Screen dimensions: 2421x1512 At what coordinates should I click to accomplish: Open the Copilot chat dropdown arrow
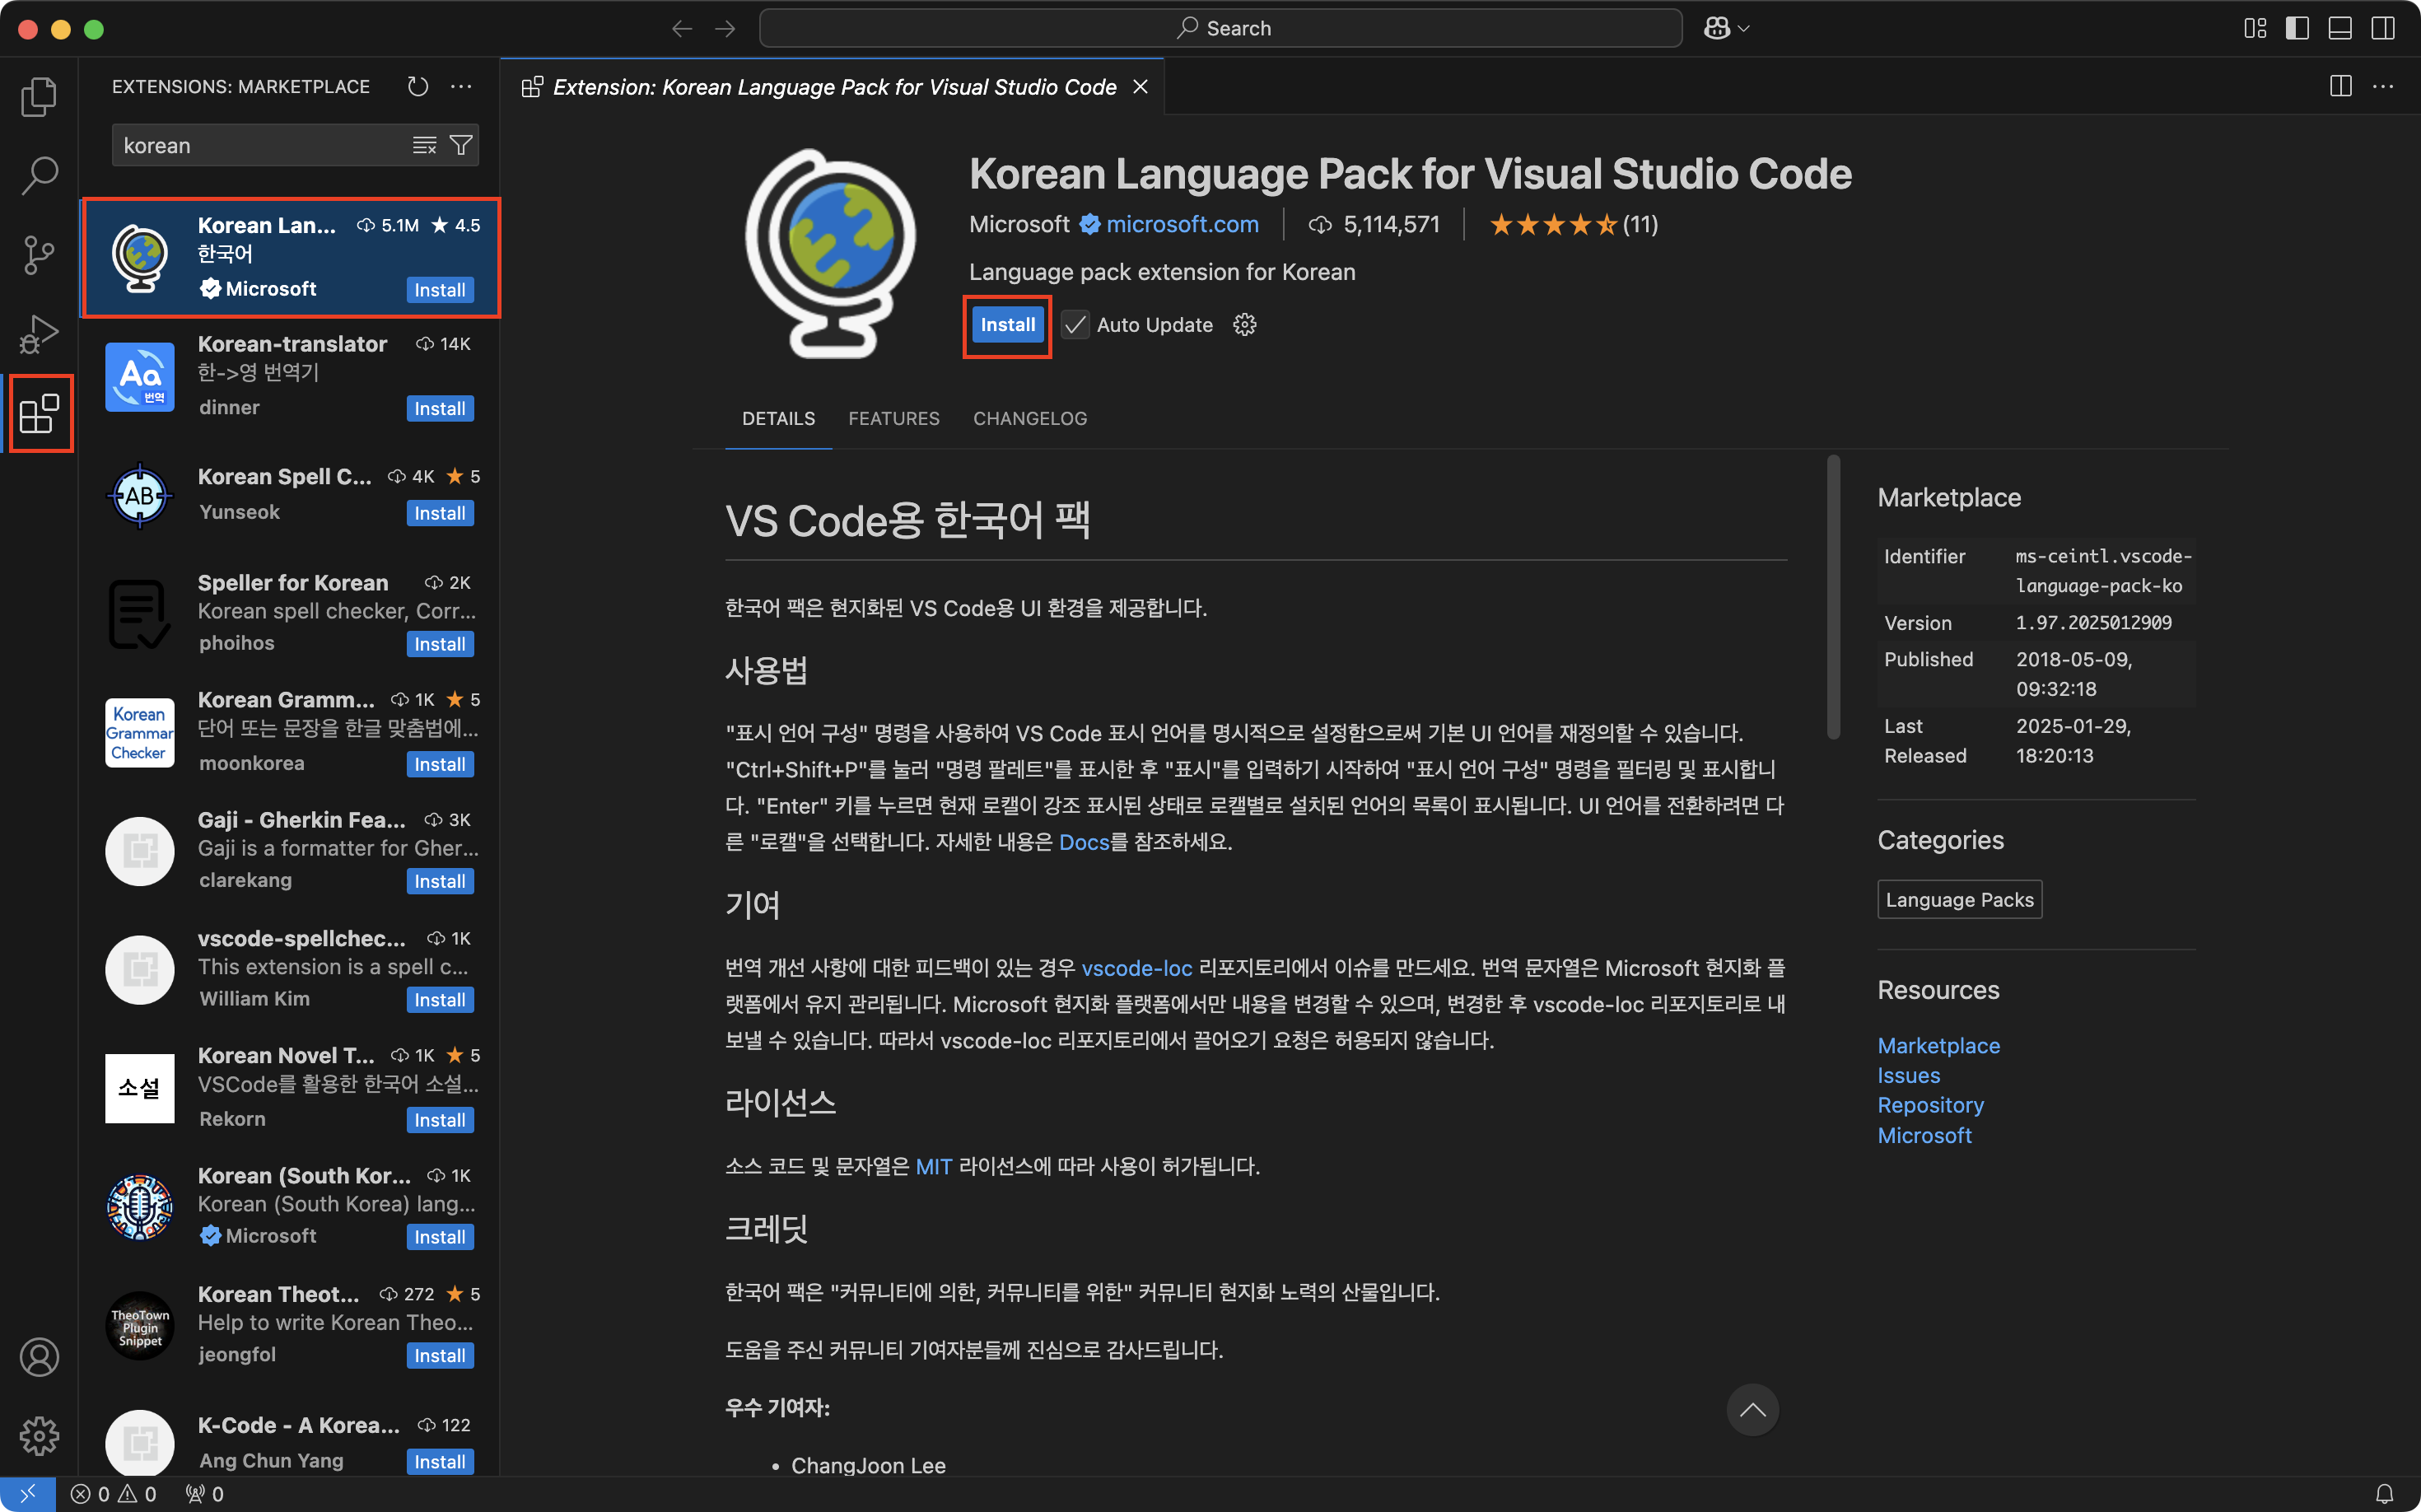click(x=1744, y=29)
